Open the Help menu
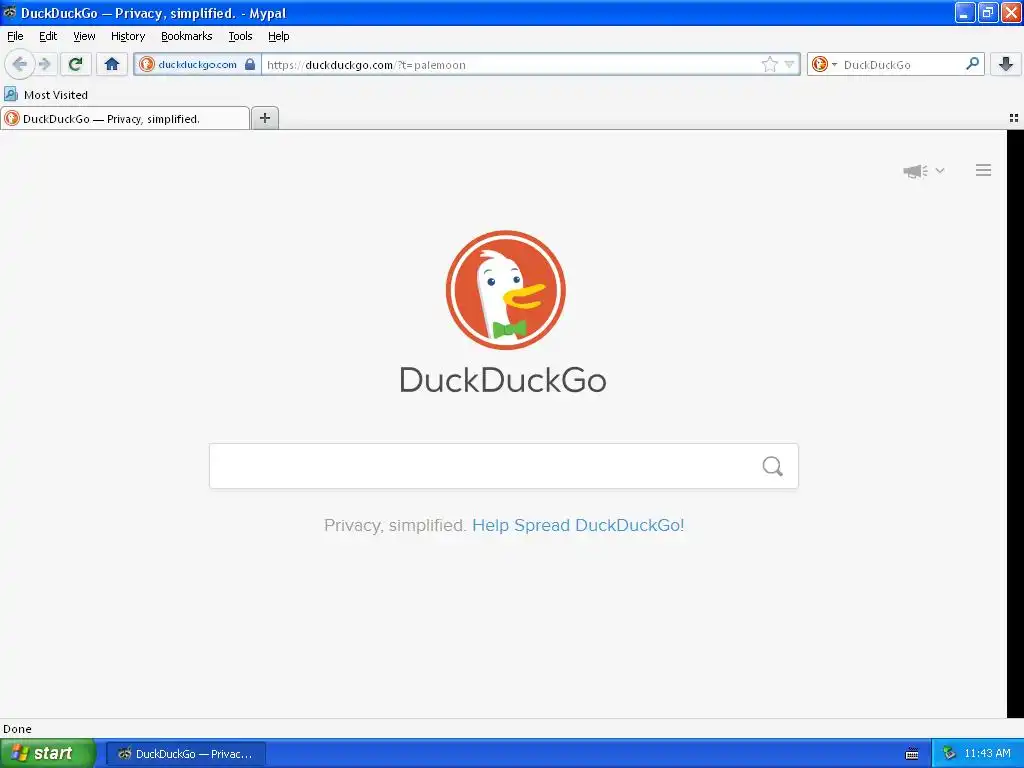Image resolution: width=1024 pixels, height=768 pixels. click(278, 36)
